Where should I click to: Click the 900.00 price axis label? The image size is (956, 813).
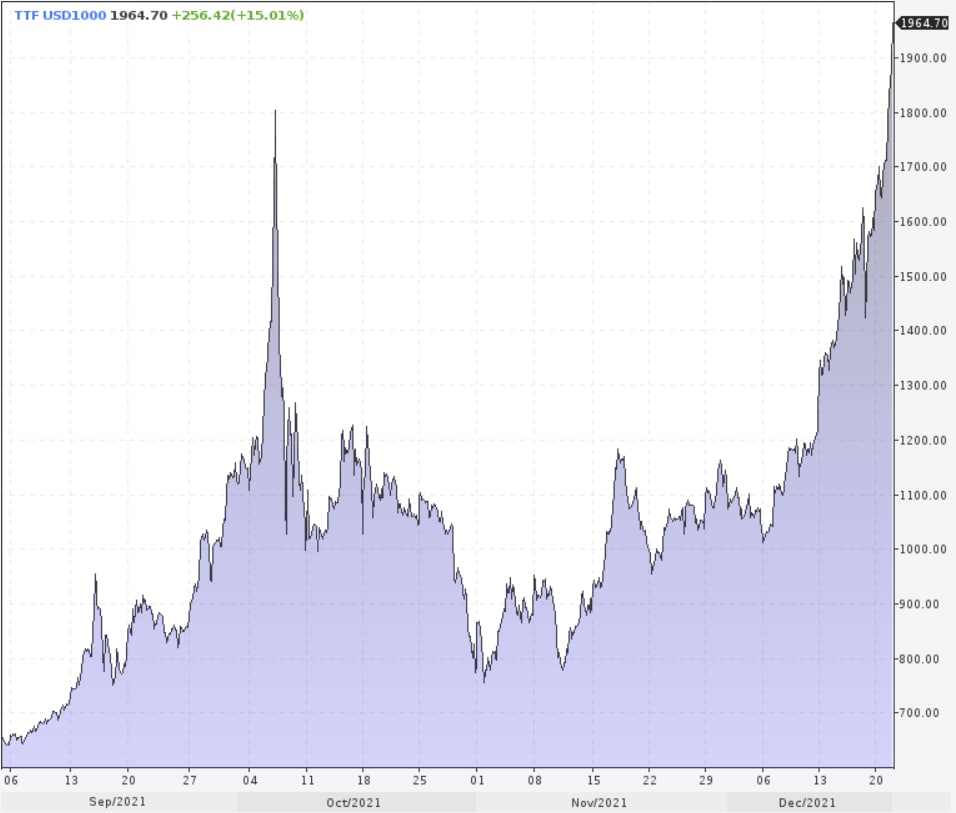920,604
